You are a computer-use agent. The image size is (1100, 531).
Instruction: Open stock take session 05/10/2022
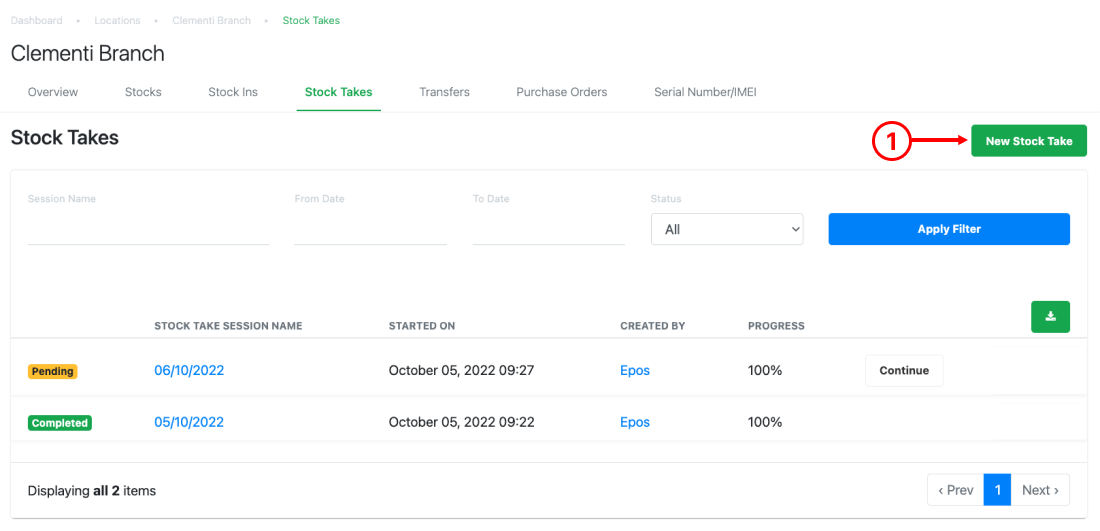tap(189, 422)
